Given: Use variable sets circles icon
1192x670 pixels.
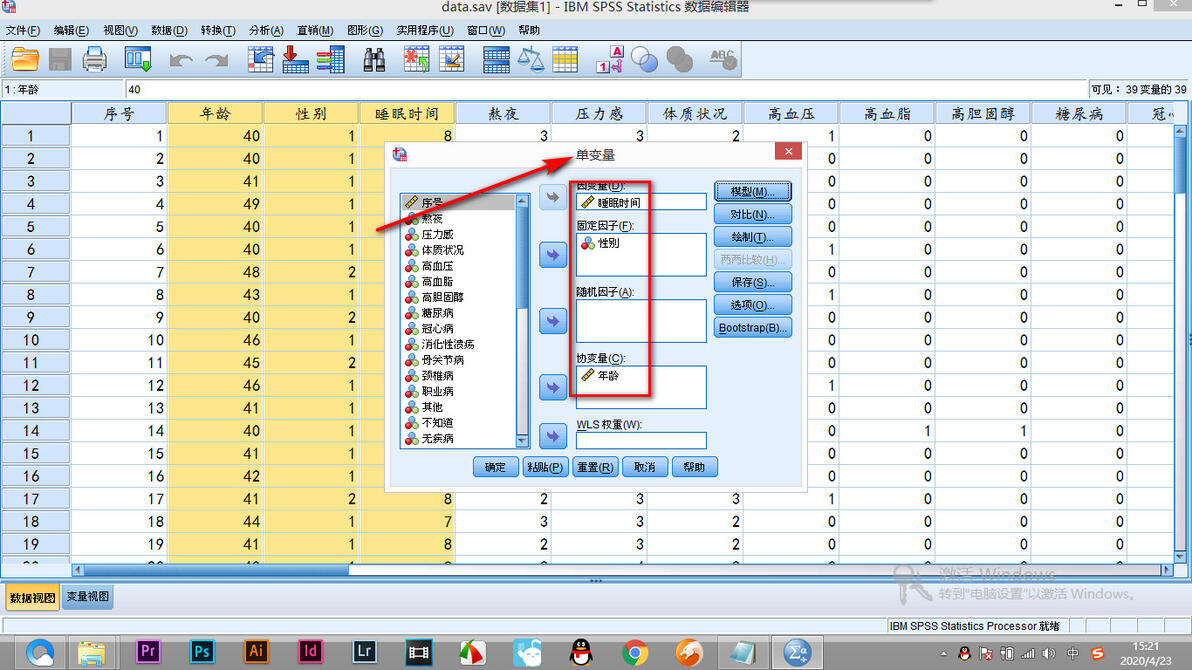Looking at the screenshot, I should pyautogui.click(x=645, y=60).
